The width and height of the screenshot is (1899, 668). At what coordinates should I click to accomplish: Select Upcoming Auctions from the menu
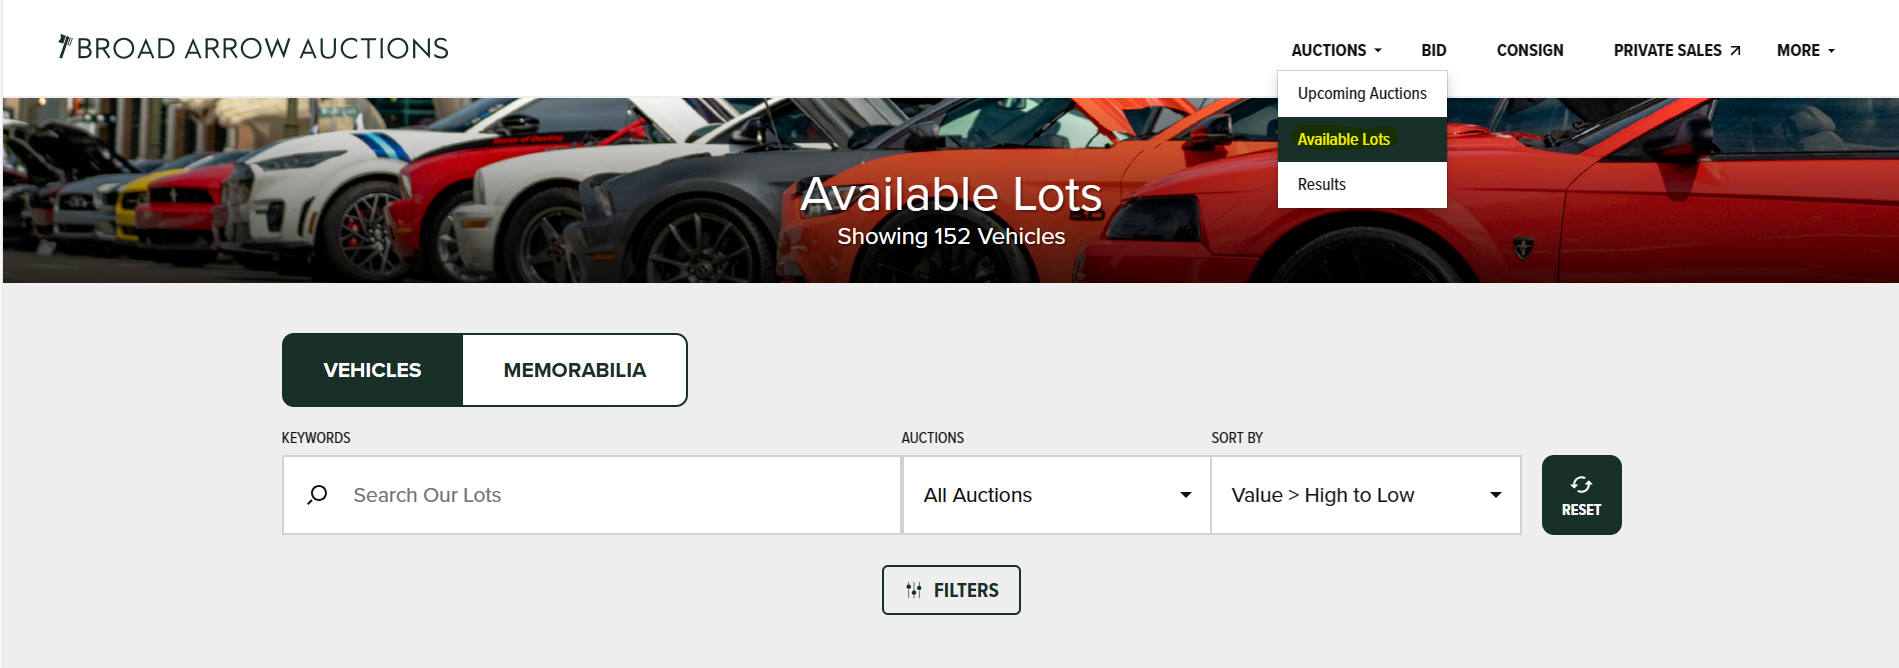click(1362, 94)
